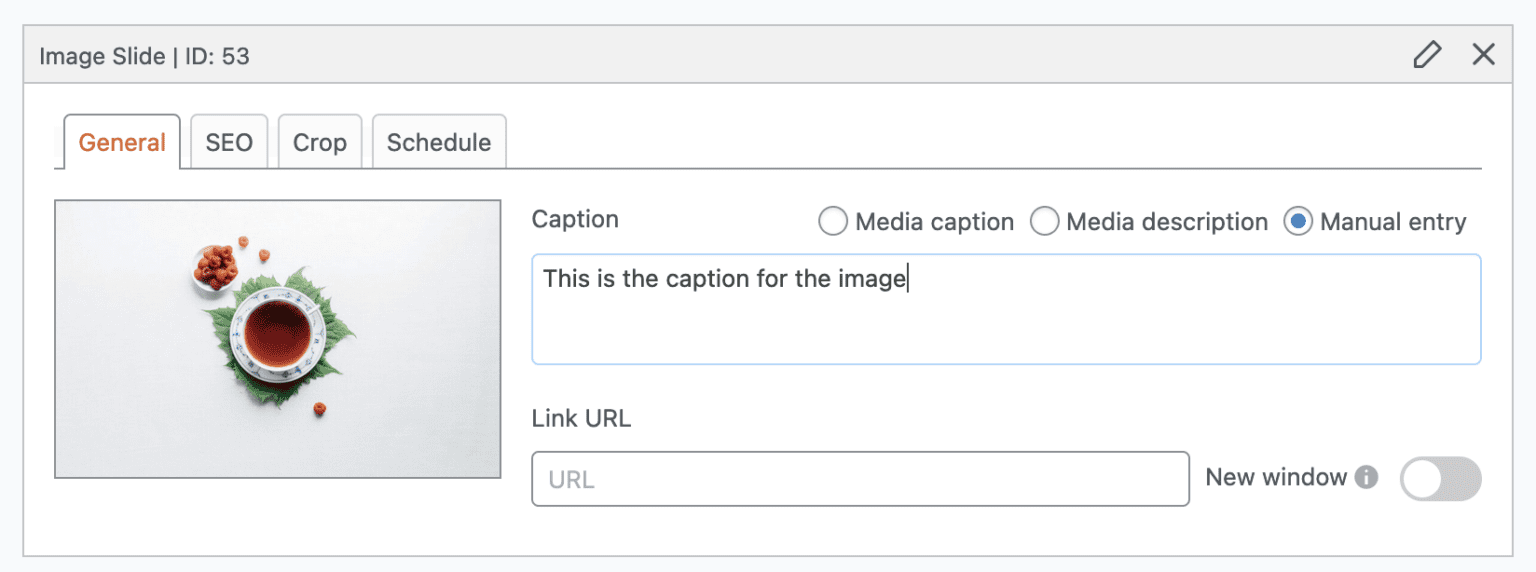Image resolution: width=1536 pixels, height=572 pixels.
Task: Switch to the Schedule tab
Action: click(439, 142)
